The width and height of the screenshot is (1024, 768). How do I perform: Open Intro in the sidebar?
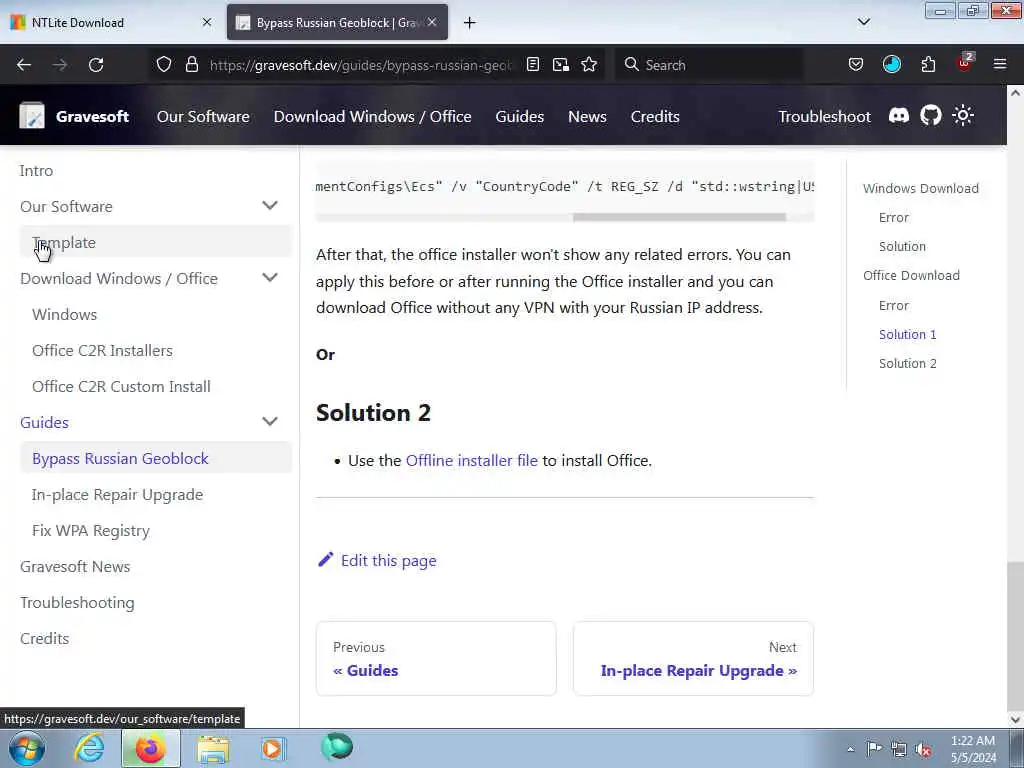37,170
